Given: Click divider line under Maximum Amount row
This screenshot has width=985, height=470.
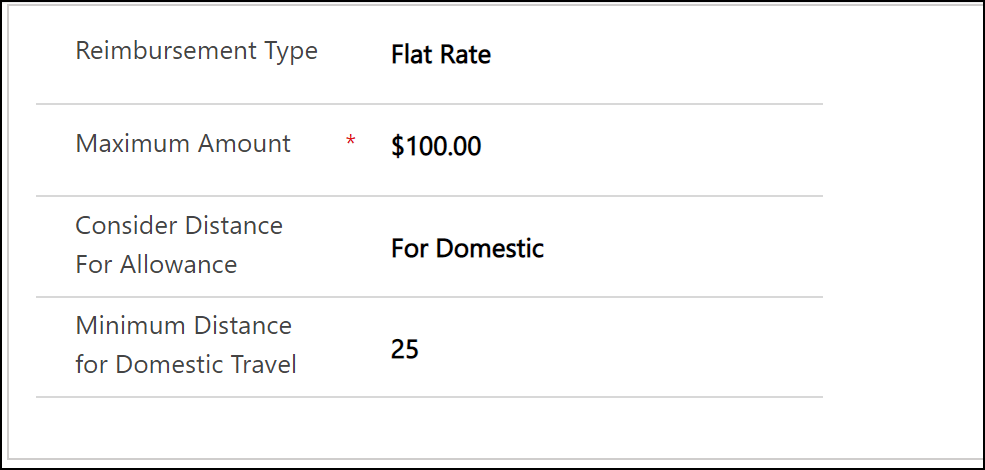Looking at the screenshot, I should (429, 196).
